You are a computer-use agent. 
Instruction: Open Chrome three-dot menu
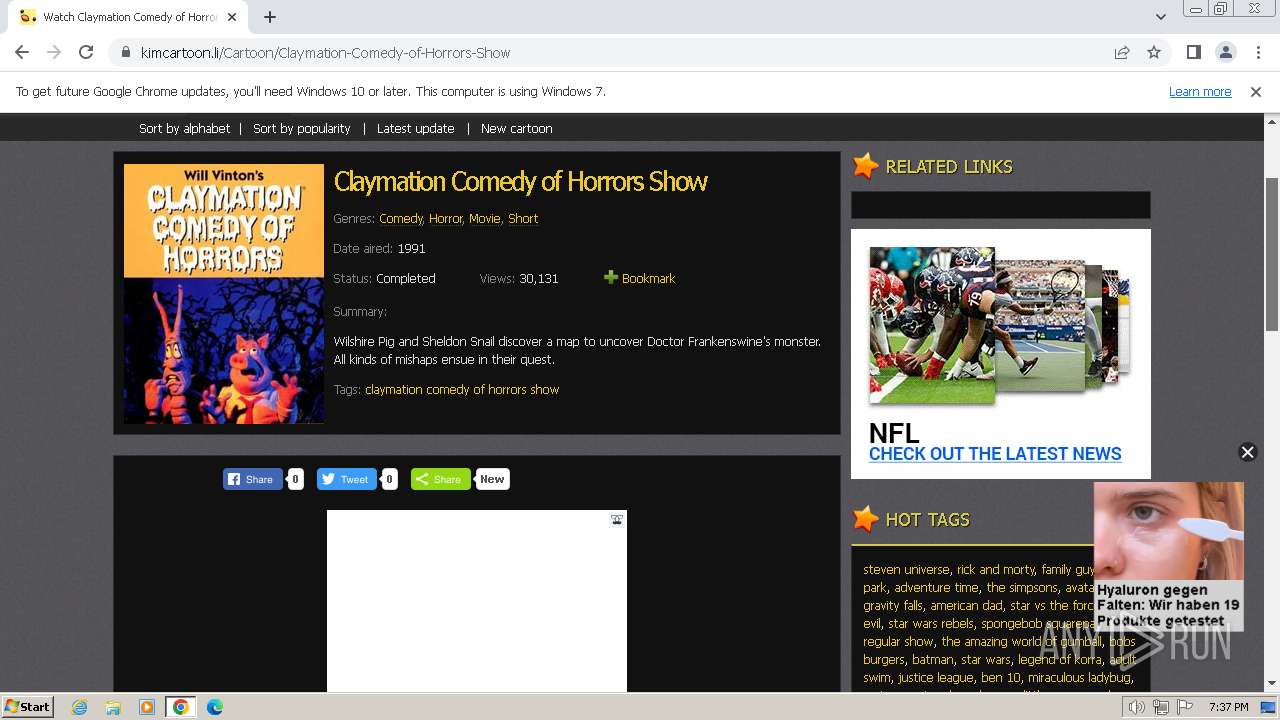pos(1258,52)
